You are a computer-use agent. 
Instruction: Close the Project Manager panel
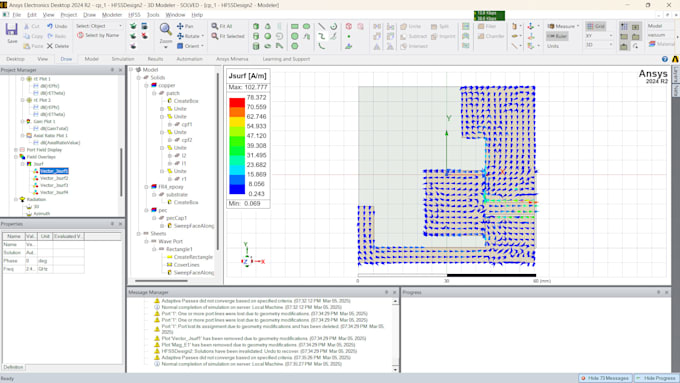coord(121,70)
